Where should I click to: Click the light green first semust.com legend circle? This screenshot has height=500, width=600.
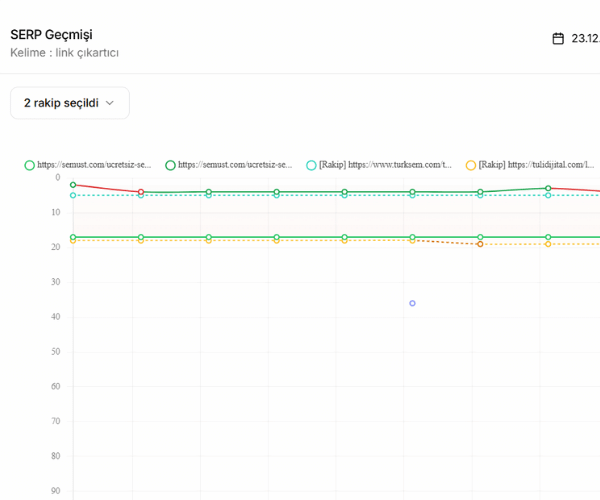tap(29, 165)
